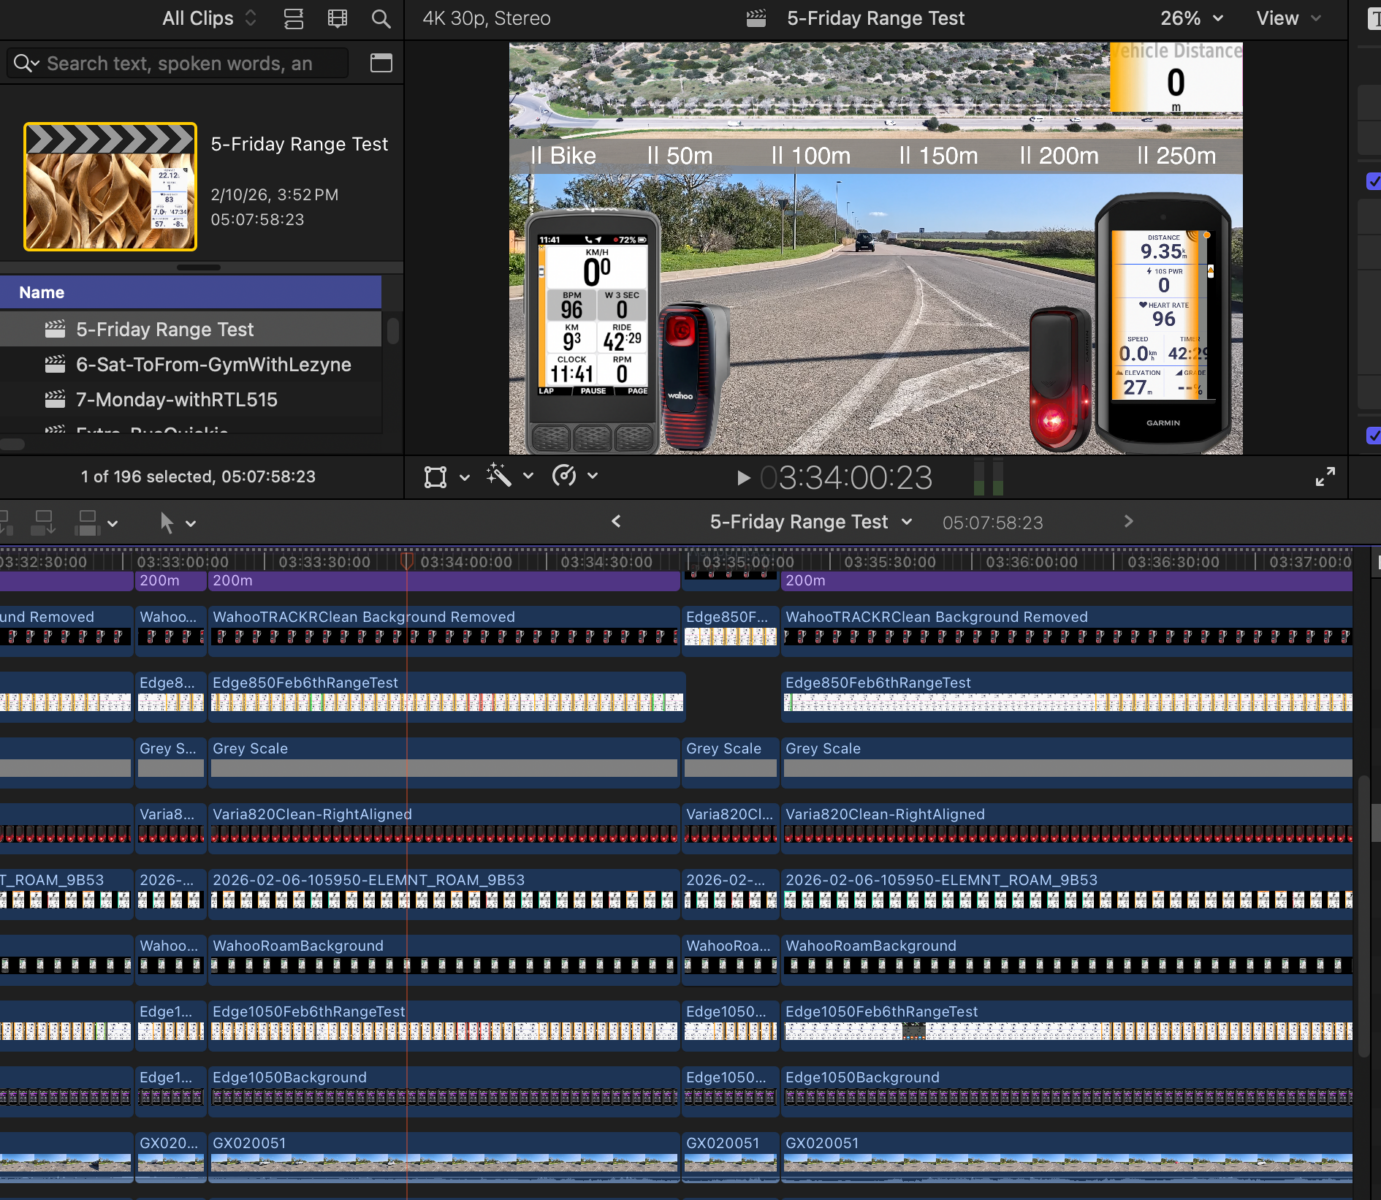Click the 5-Friday Range Test project thumbnail
This screenshot has width=1381, height=1200.
click(x=110, y=187)
